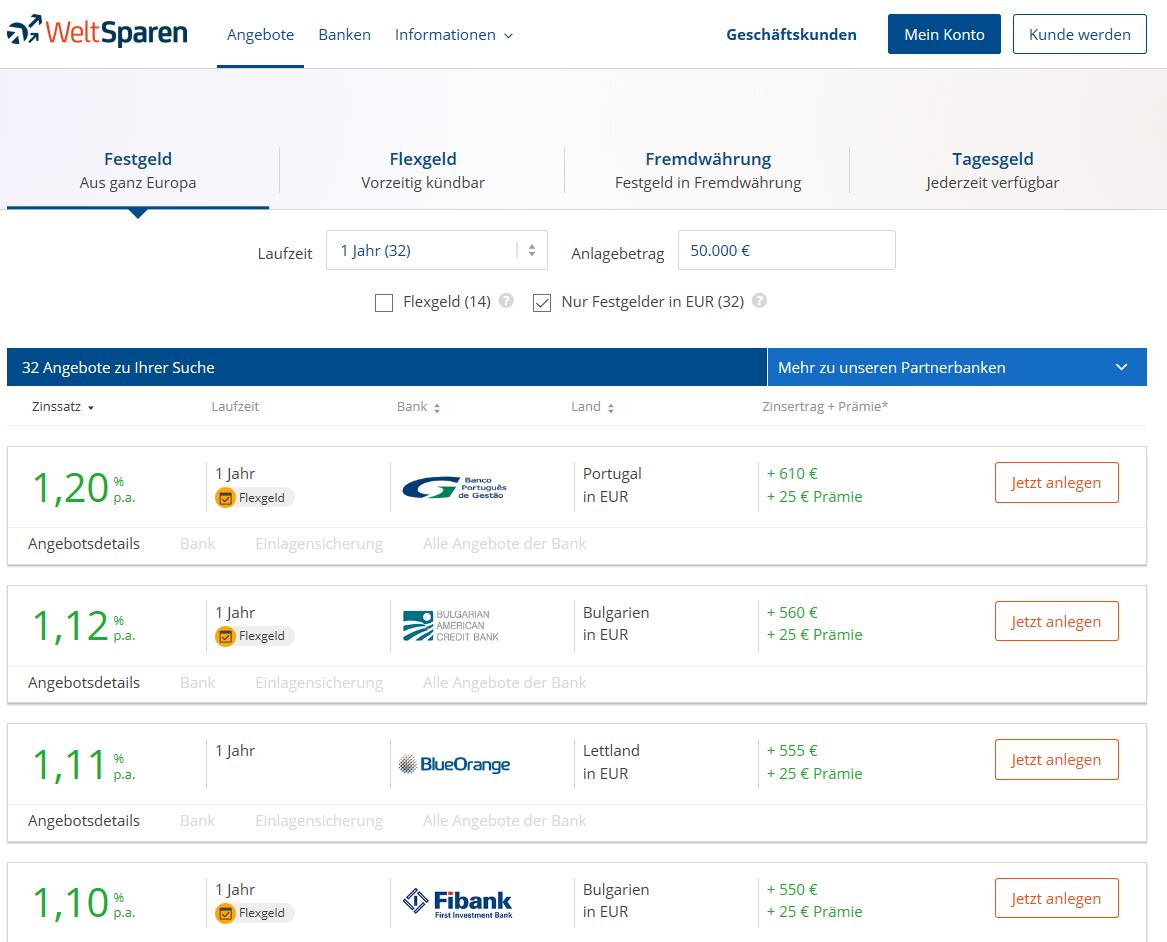Open Angebotsdetails of the 1,11% offer
This screenshot has width=1167, height=942.
pyautogui.click(x=84, y=821)
